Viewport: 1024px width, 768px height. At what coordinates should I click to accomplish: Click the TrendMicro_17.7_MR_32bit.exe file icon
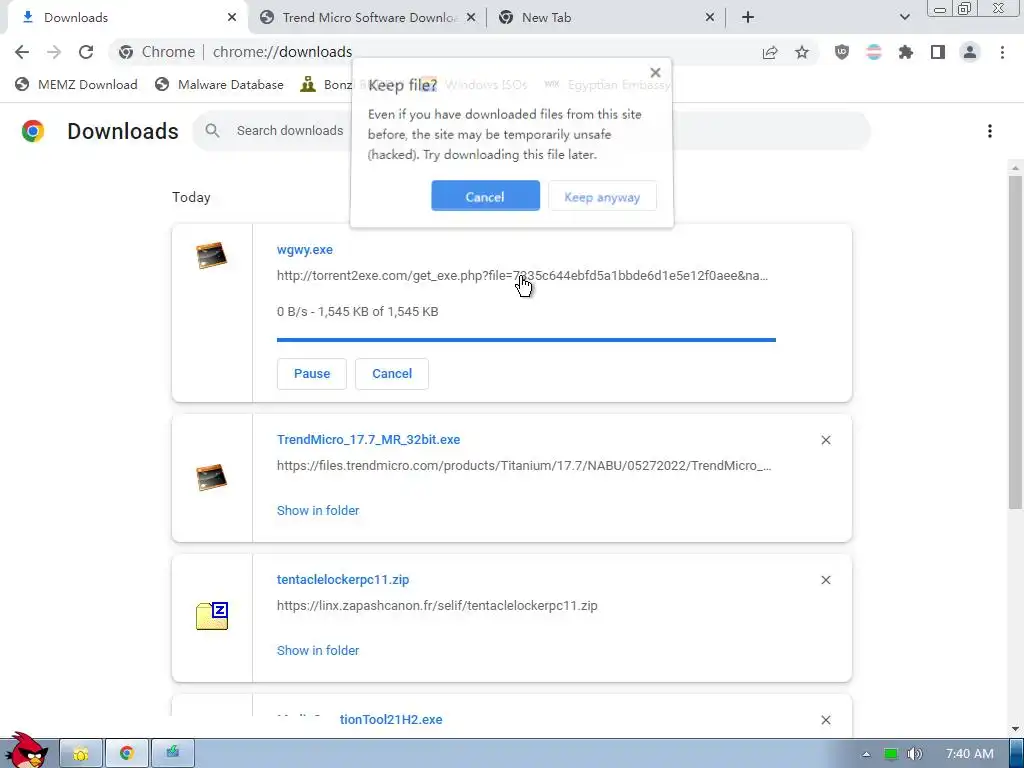click(212, 477)
